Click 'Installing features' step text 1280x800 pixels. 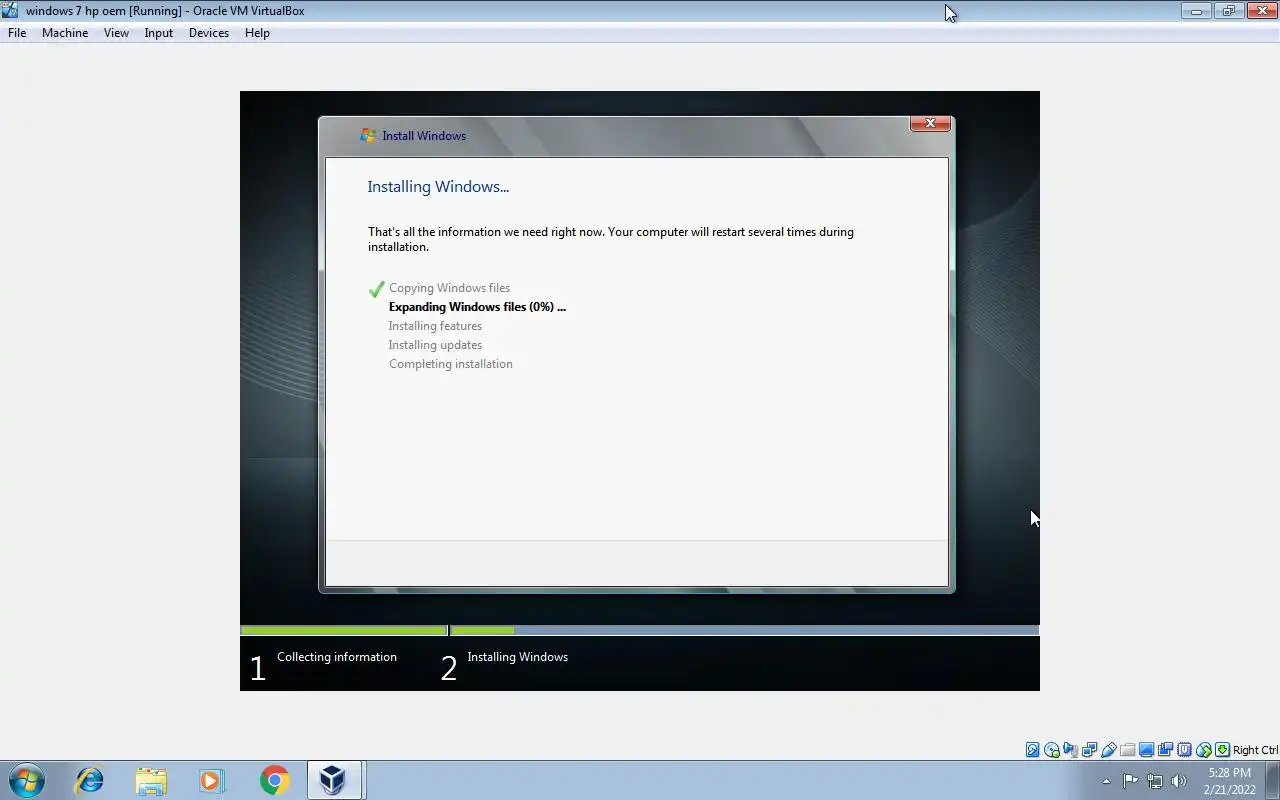[x=435, y=326]
